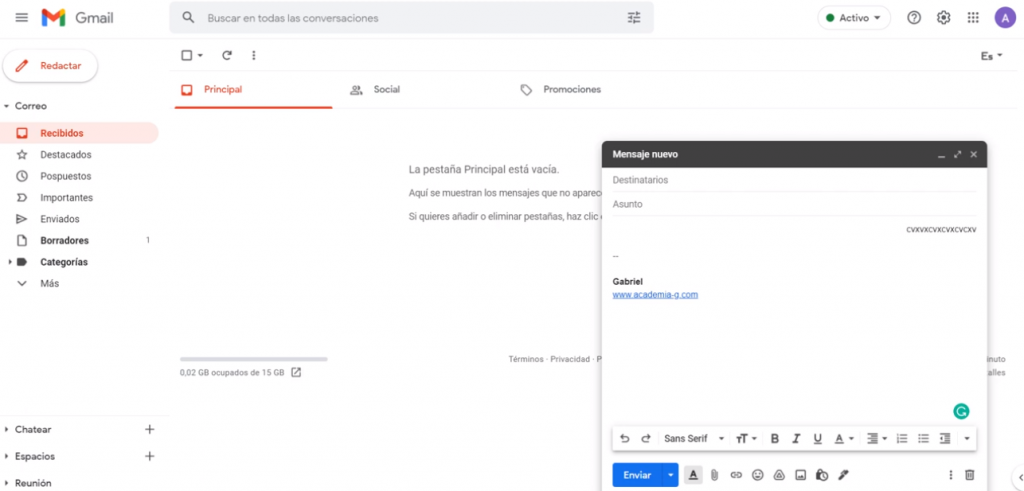This screenshot has height=491, width=1024.
Task: Toggle bold formatting
Action: (x=774, y=438)
